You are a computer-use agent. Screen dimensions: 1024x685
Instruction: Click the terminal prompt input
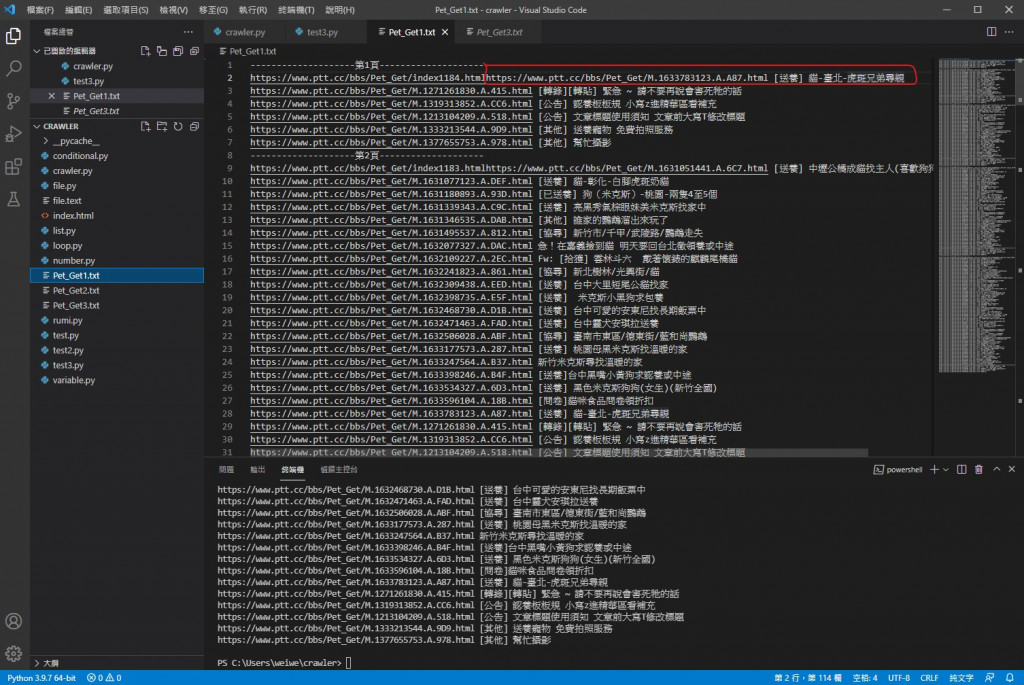coord(349,663)
